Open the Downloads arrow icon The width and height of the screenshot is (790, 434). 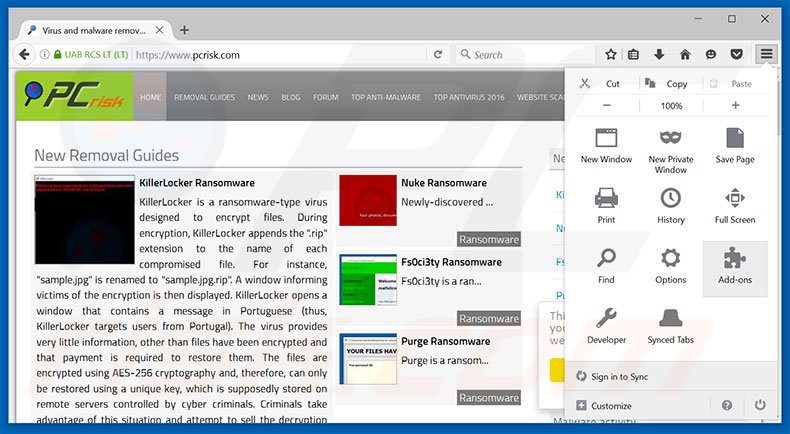click(659, 54)
